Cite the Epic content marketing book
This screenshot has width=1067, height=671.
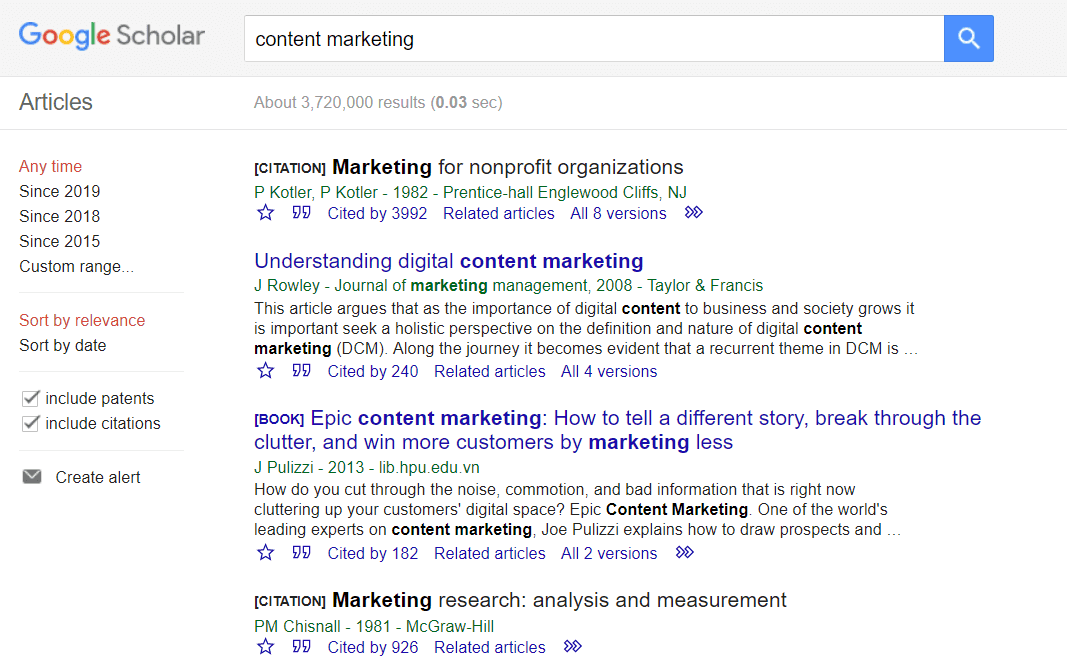[301, 553]
